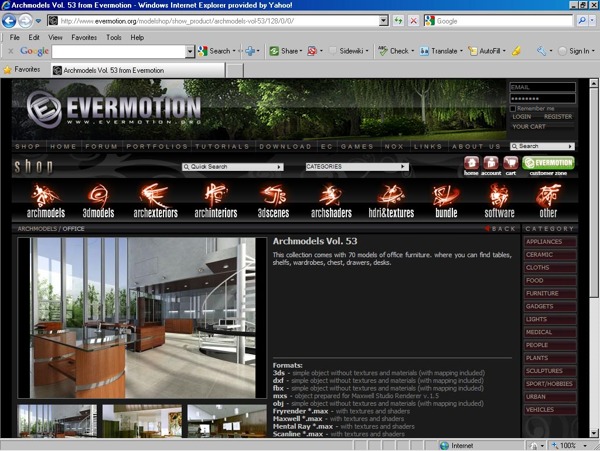Click the BACK link above the category list
Viewport: 600px width, 451px height.
pyautogui.click(x=500, y=229)
